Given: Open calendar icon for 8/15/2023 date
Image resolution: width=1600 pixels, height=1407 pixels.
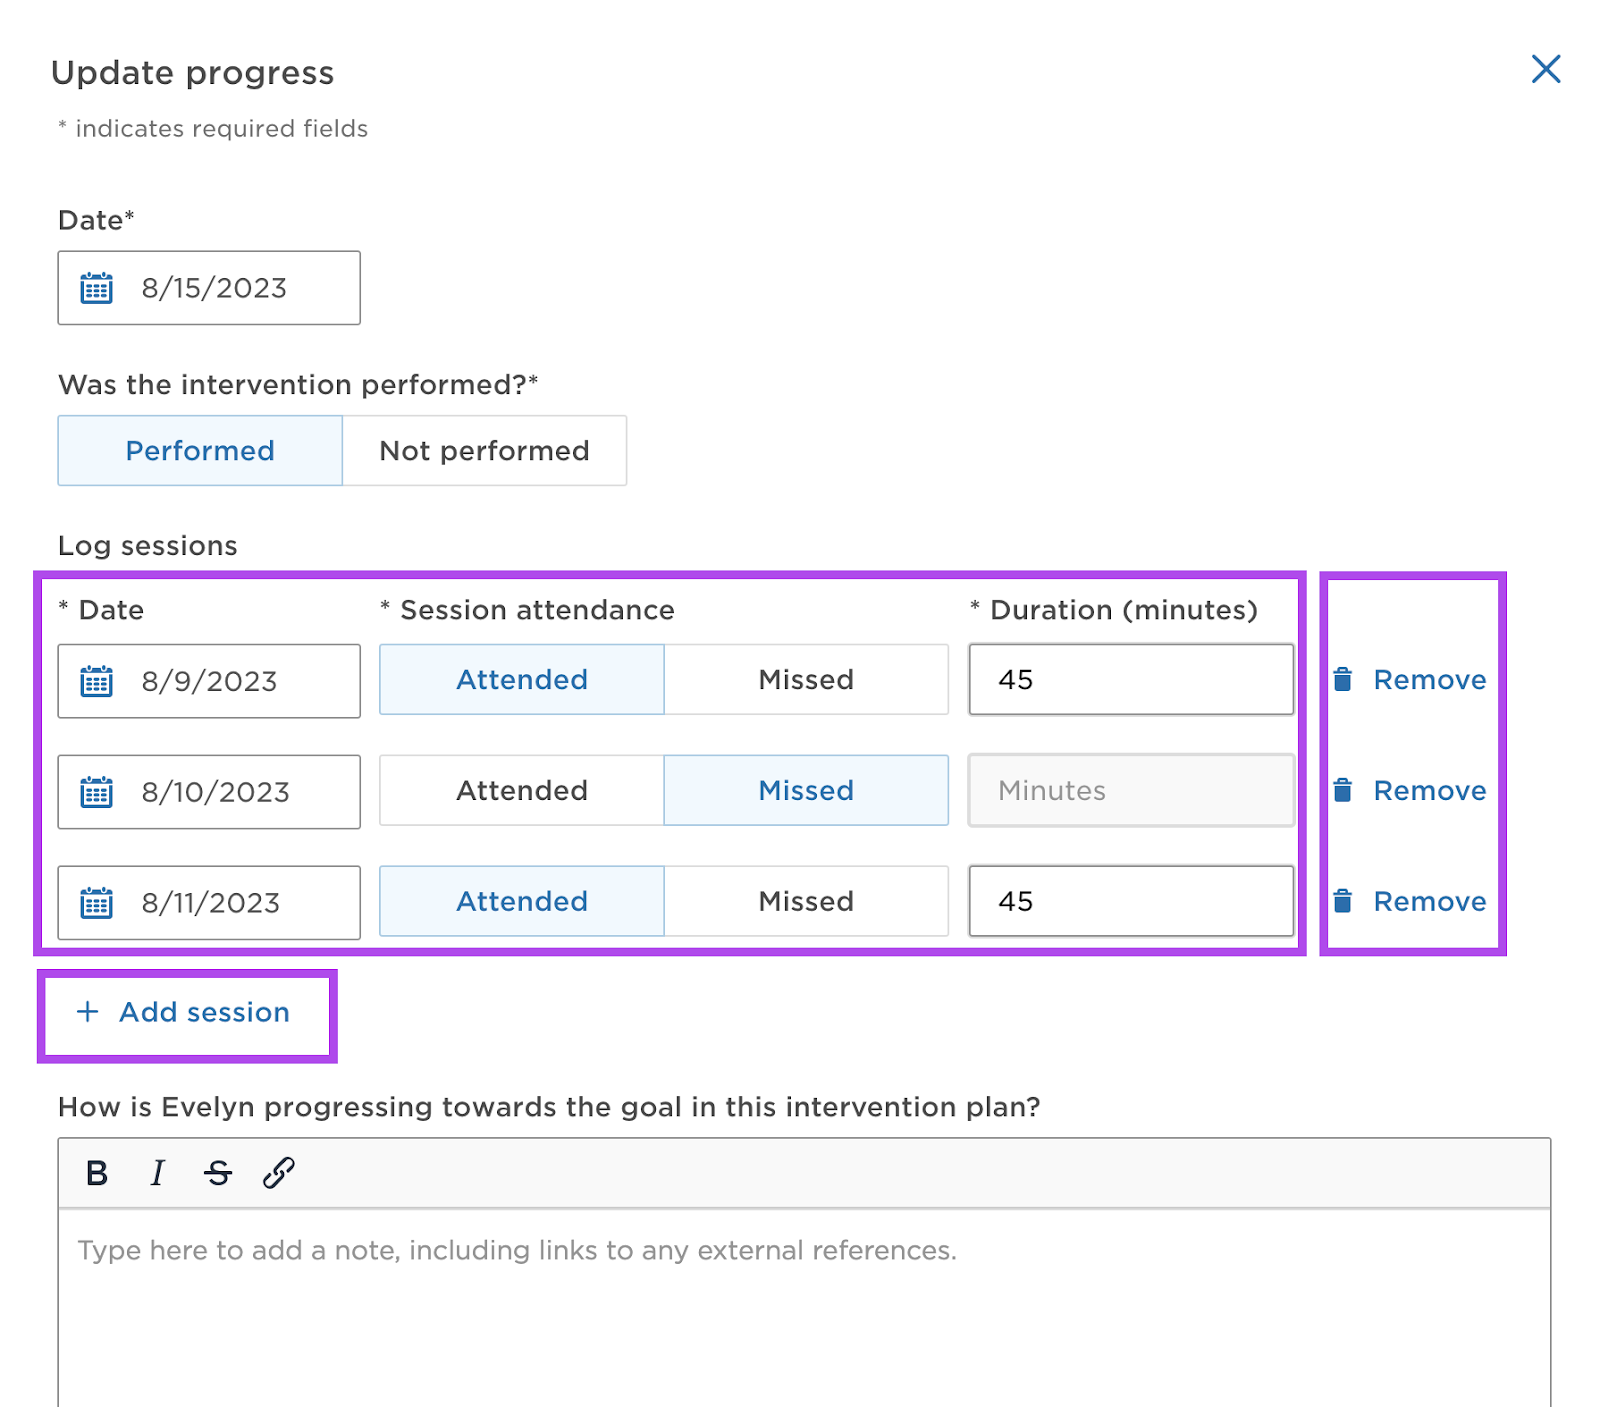Looking at the screenshot, I should point(97,288).
